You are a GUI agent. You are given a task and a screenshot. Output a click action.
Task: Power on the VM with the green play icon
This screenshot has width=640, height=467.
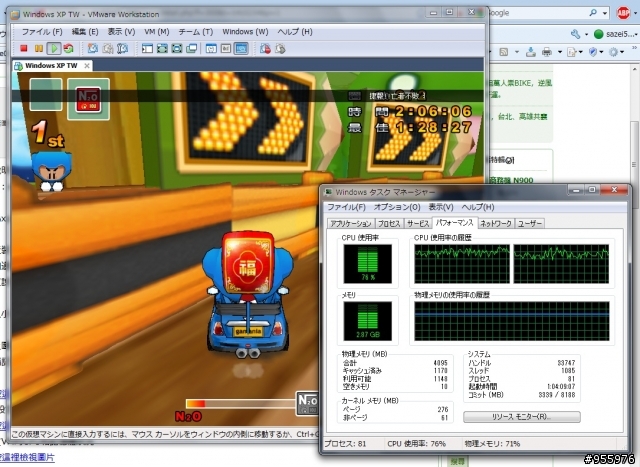(53, 49)
